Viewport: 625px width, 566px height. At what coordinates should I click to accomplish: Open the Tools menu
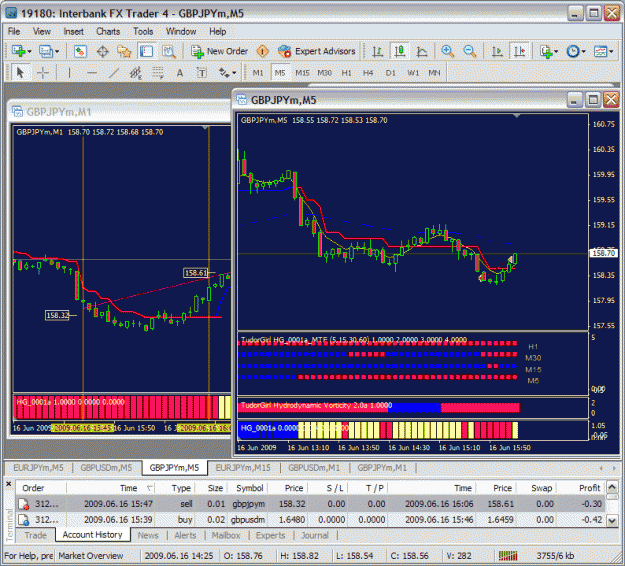tap(143, 31)
